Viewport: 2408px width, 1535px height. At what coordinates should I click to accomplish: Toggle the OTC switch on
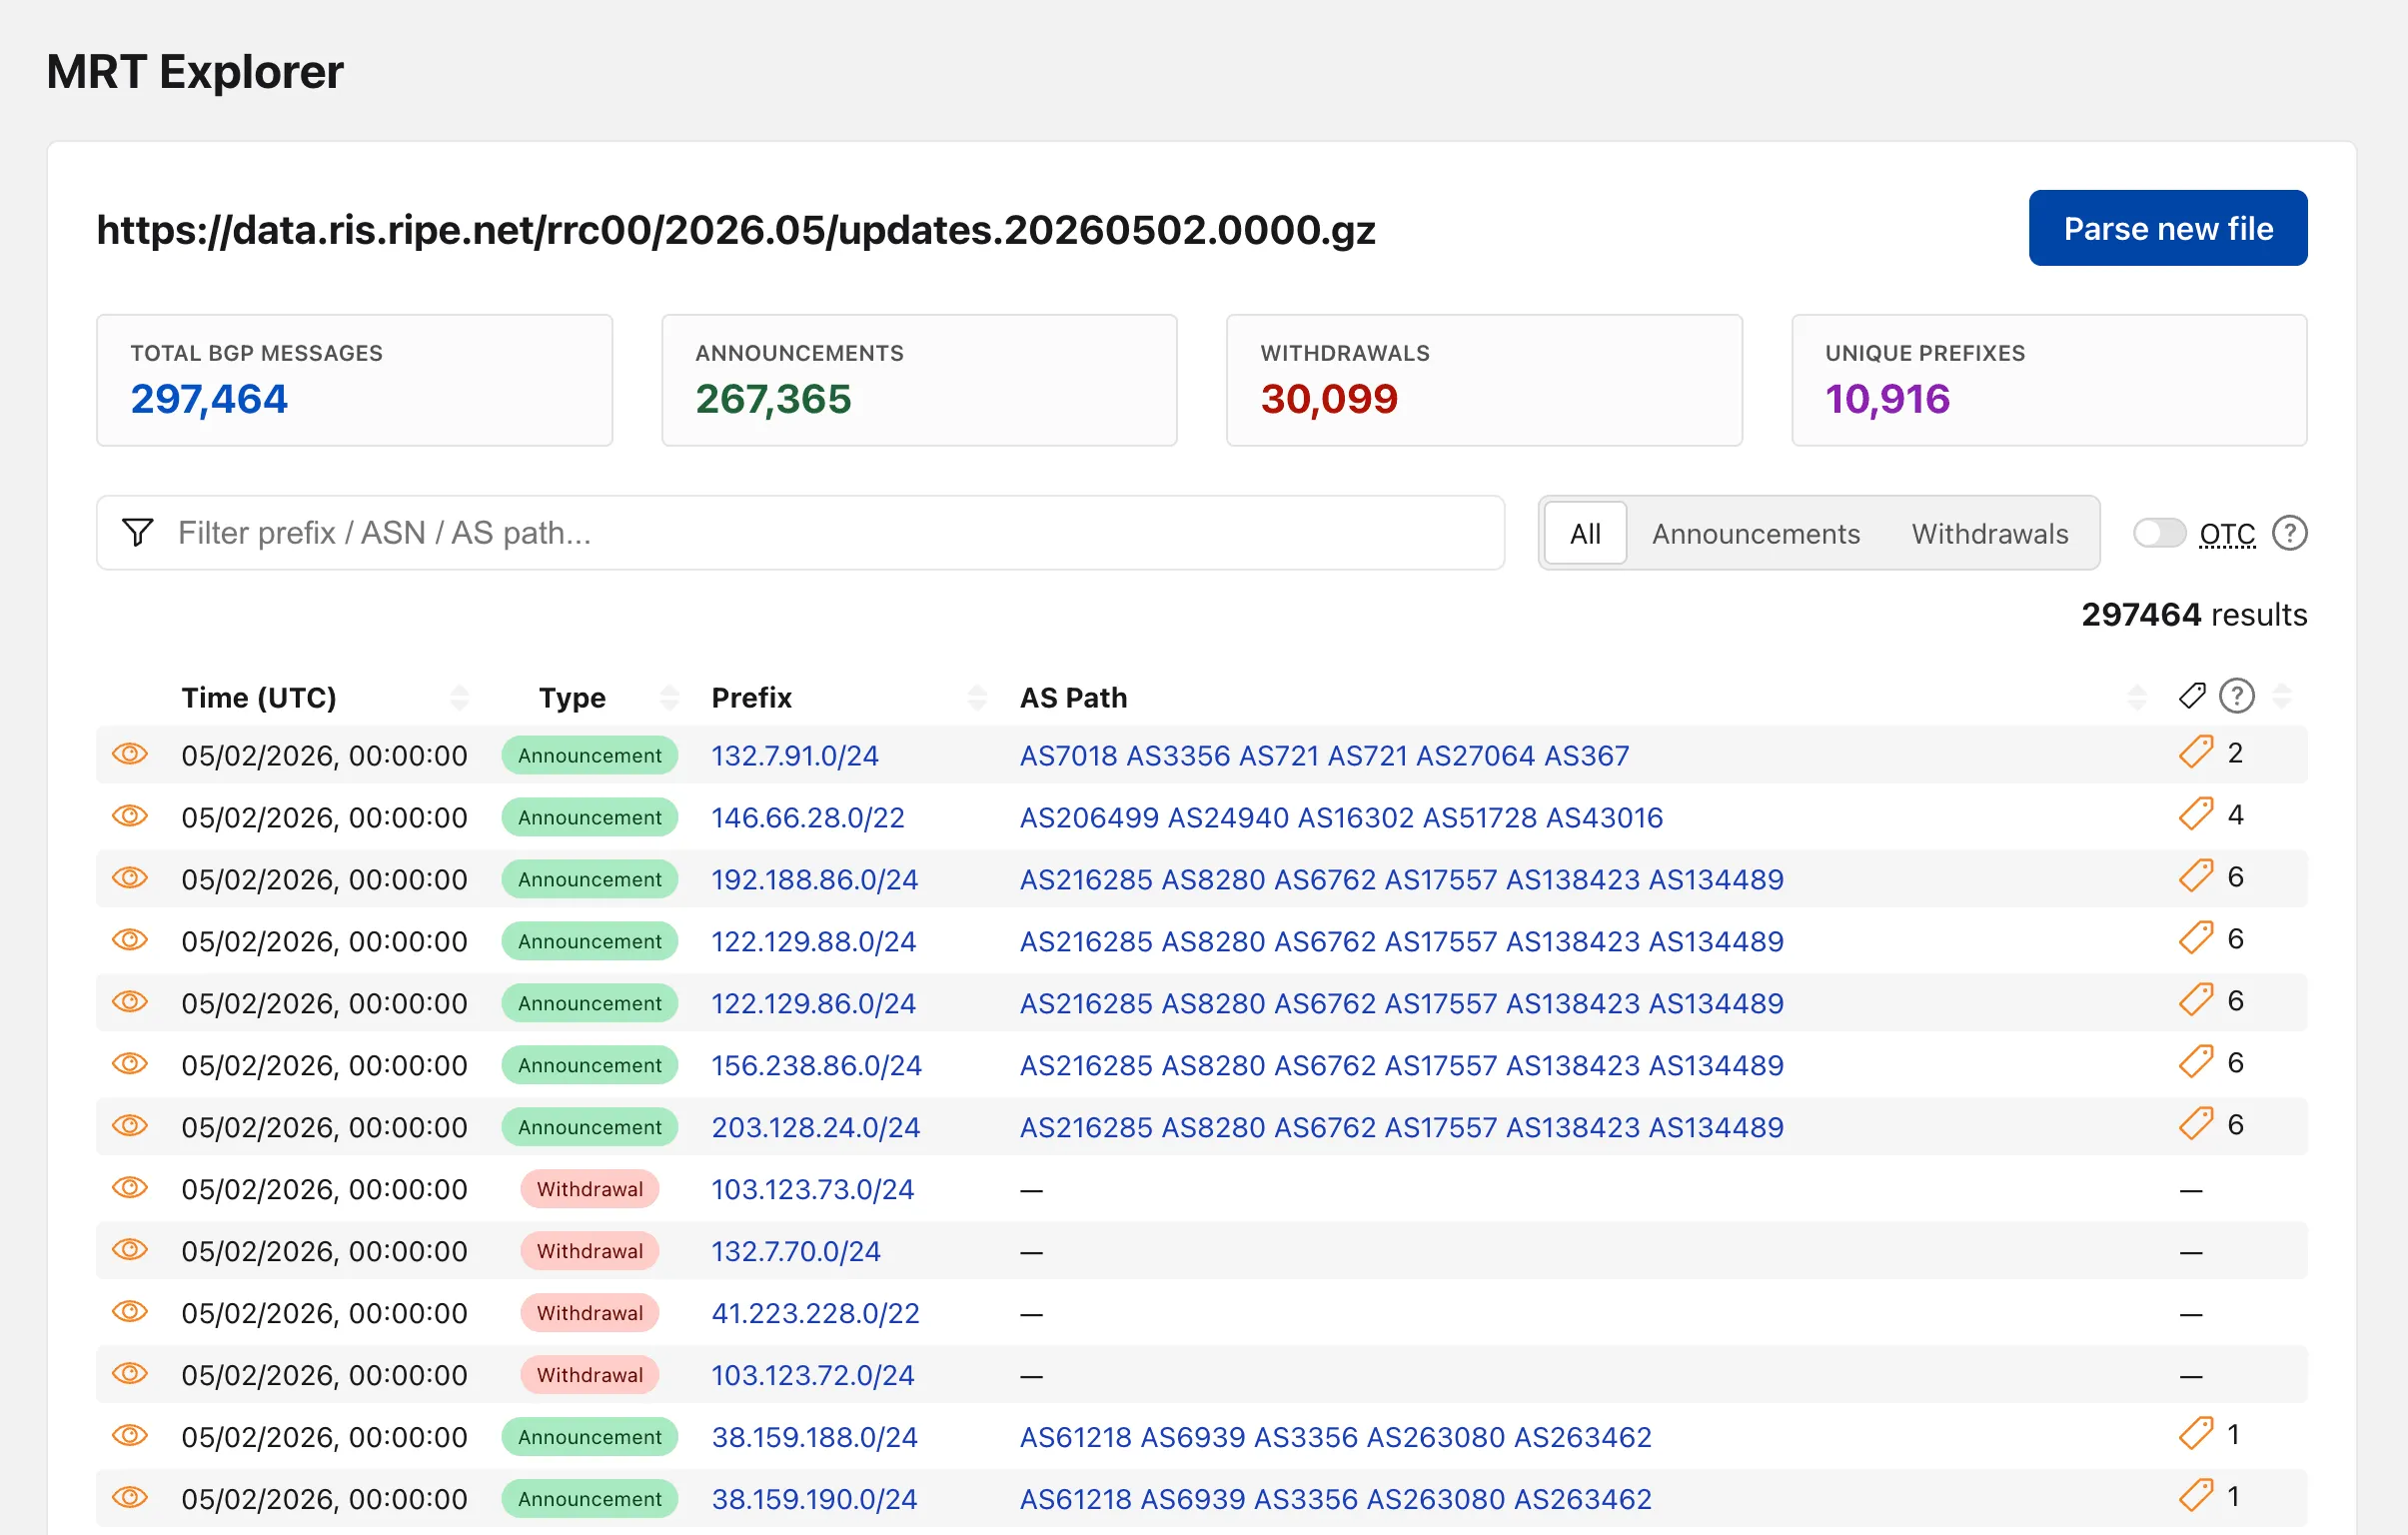pos(2159,533)
